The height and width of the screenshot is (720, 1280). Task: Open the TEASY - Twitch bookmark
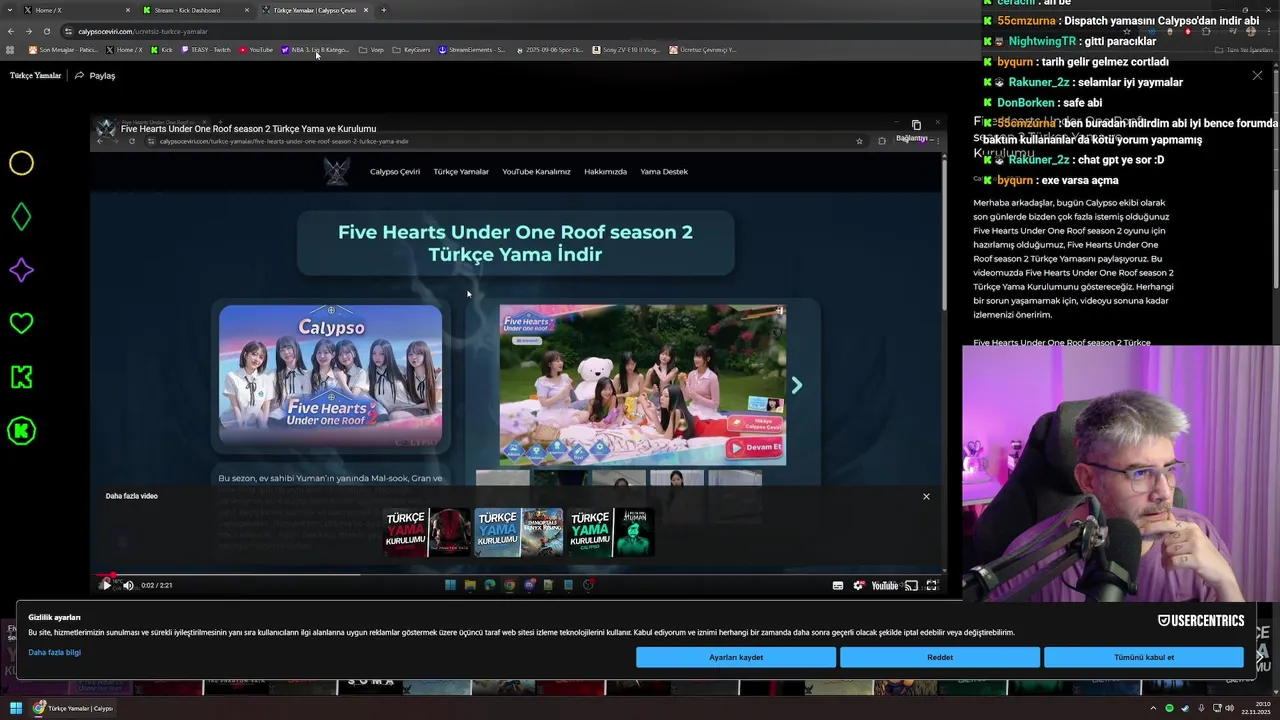(x=206, y=49)
